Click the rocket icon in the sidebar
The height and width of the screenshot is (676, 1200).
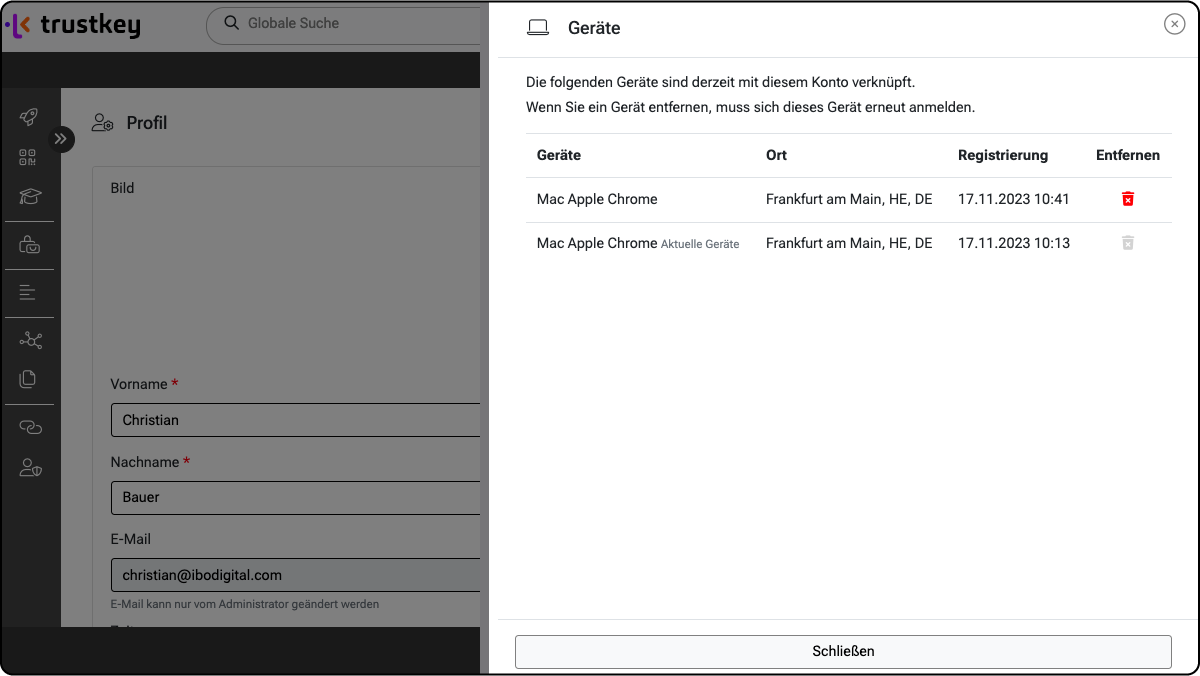[x=29, y=117]
